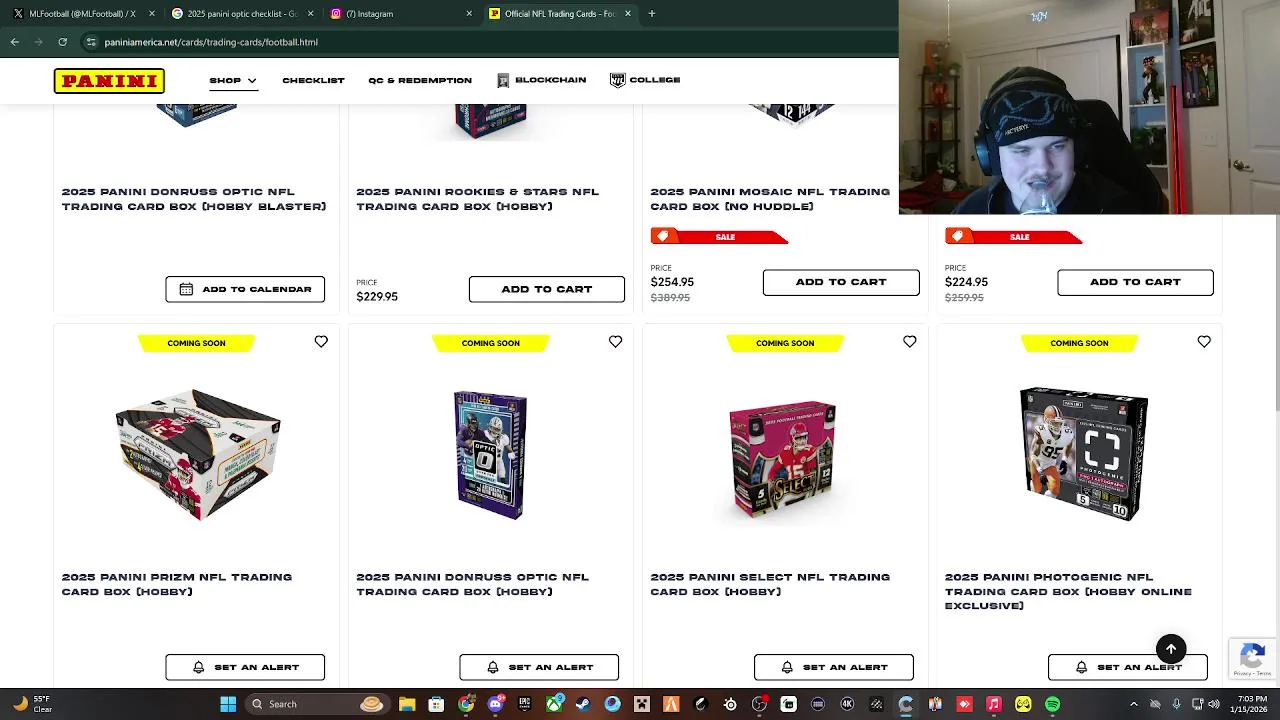Switch to the Instagram browser tab

coord(400,14)
